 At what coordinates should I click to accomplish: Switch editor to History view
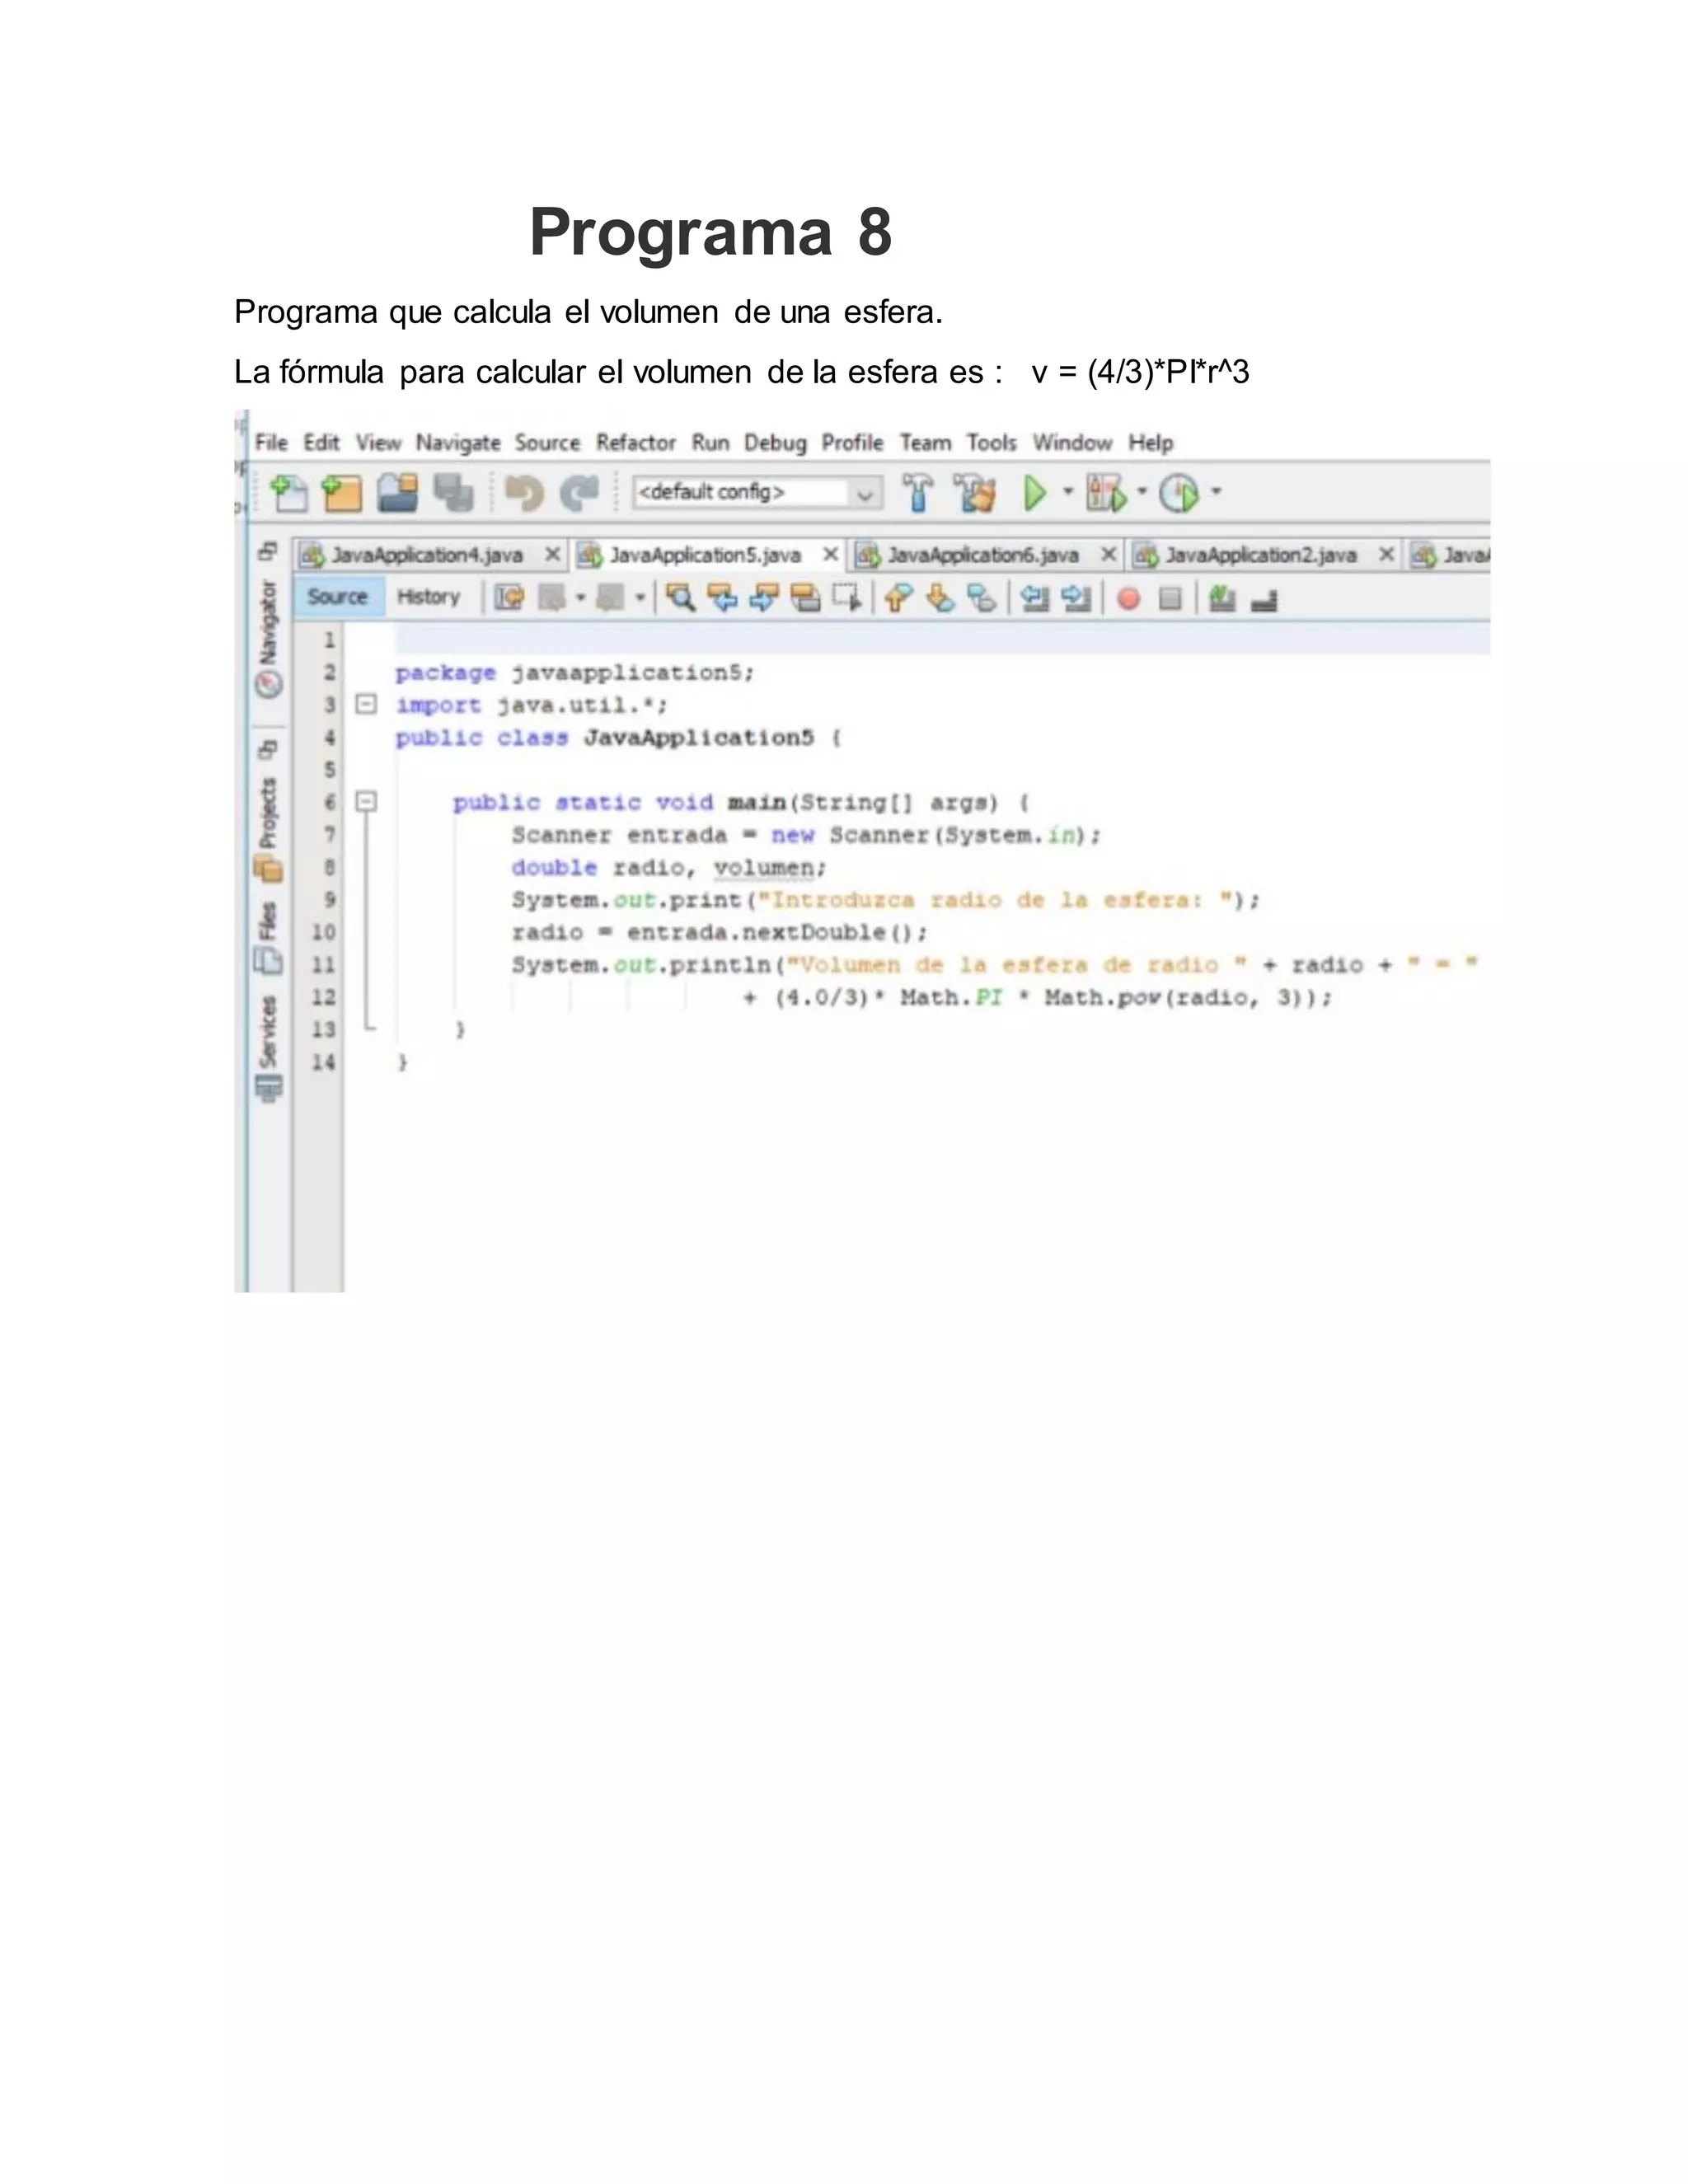coord(428,597)
